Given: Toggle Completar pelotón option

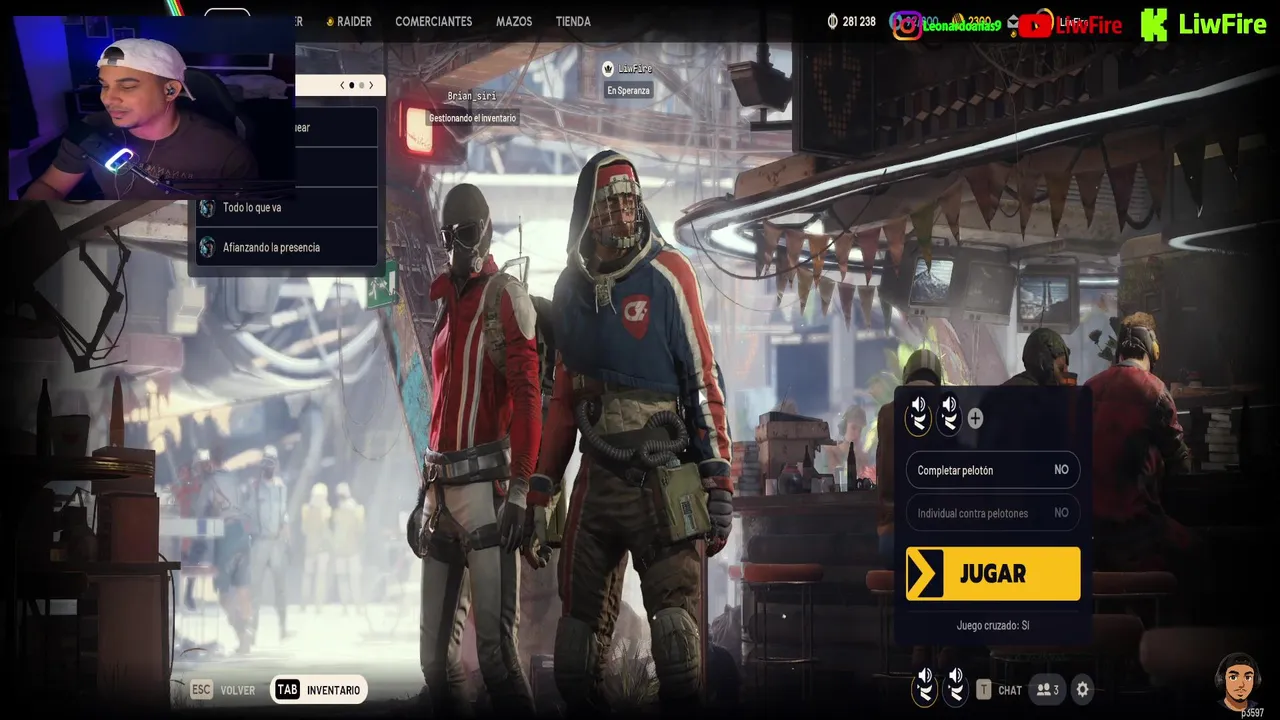Looking at the screenshot, I should click(993, 470).
